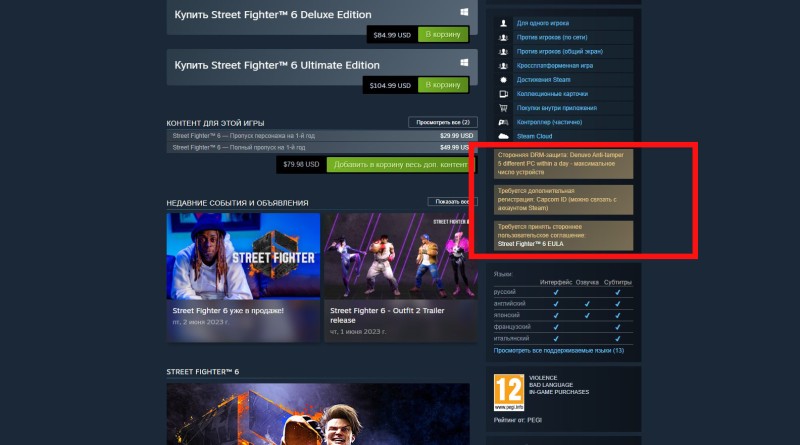800x445 pixels.
Task: Open 'Покупки внутри приложения' link
Action: 557,108
